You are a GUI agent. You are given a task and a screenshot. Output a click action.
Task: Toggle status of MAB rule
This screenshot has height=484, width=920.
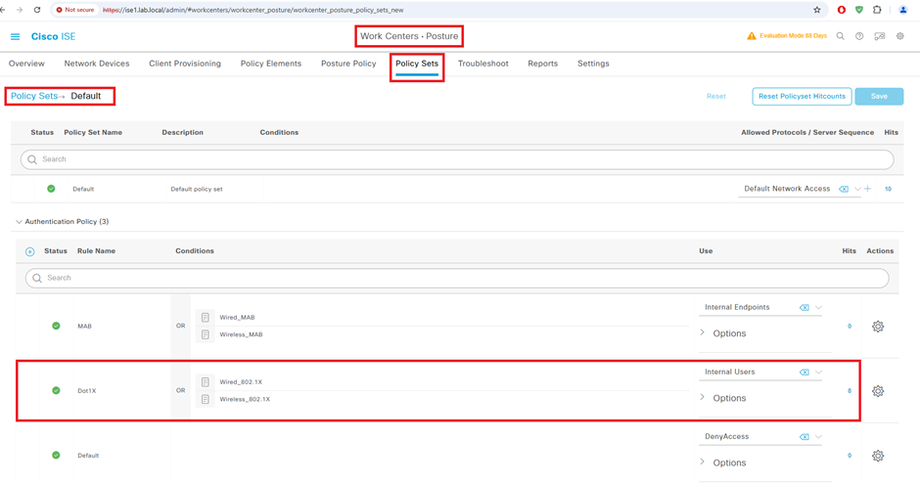tap(56, 326)
